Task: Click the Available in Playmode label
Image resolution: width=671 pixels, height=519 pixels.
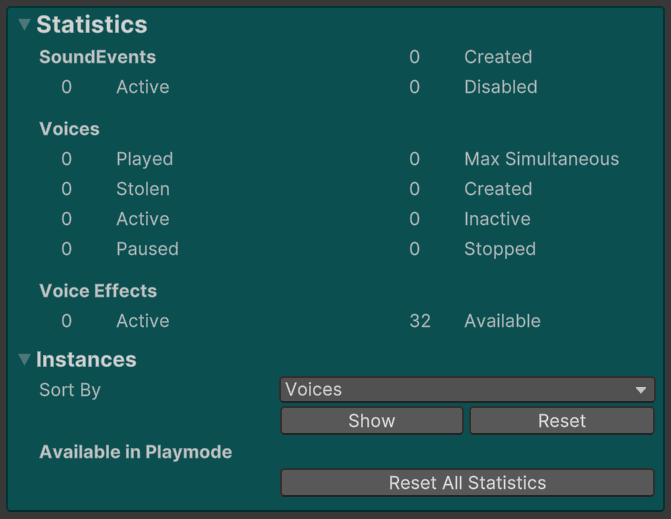Action: coord(135,452)
